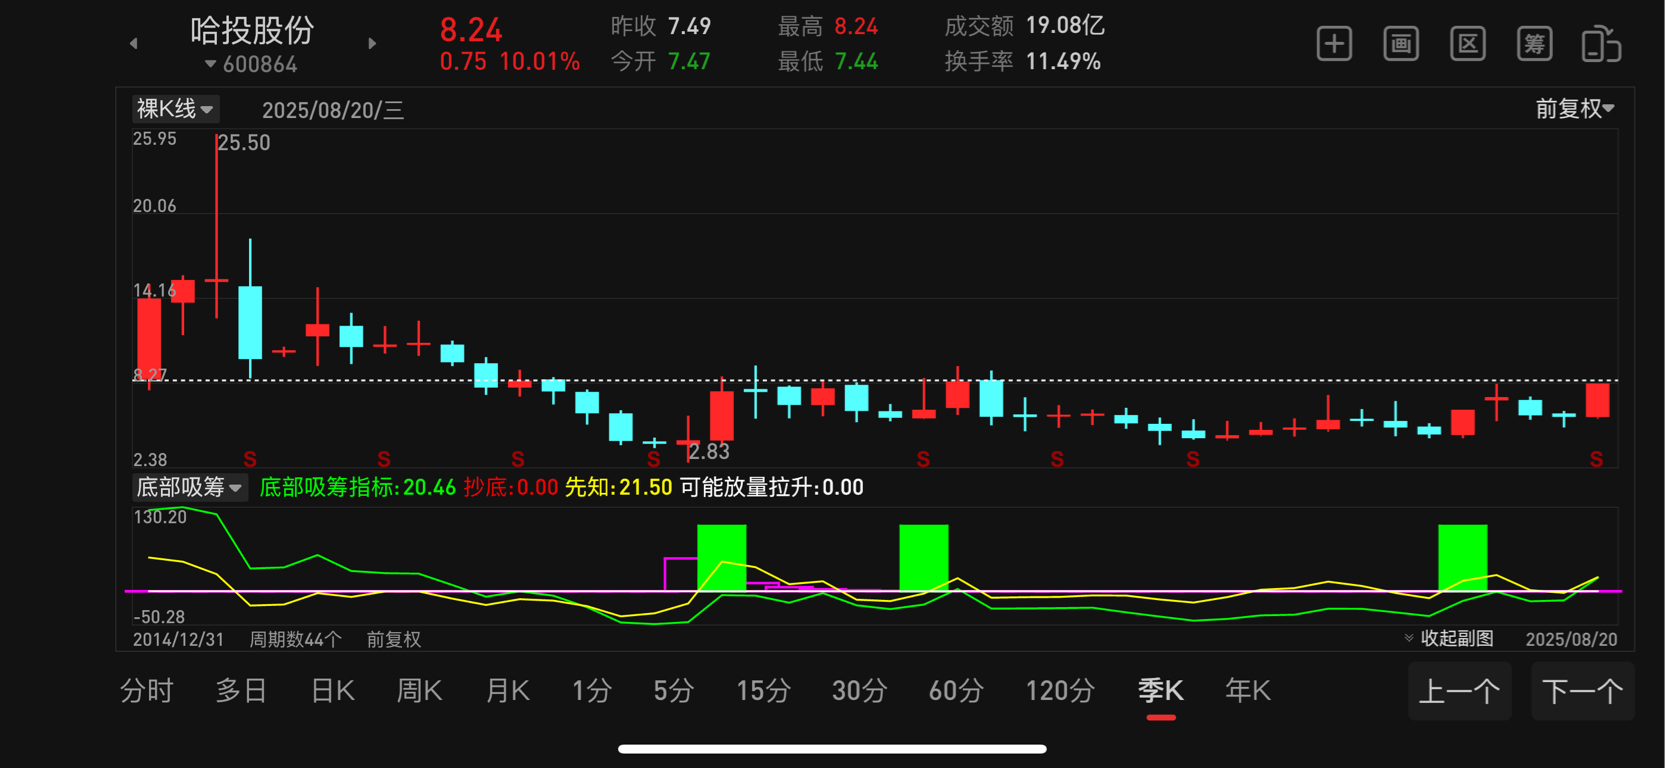Tap the 25.50 high price label
Viewport: 1665px width, 768px height.
coord(244,143)
